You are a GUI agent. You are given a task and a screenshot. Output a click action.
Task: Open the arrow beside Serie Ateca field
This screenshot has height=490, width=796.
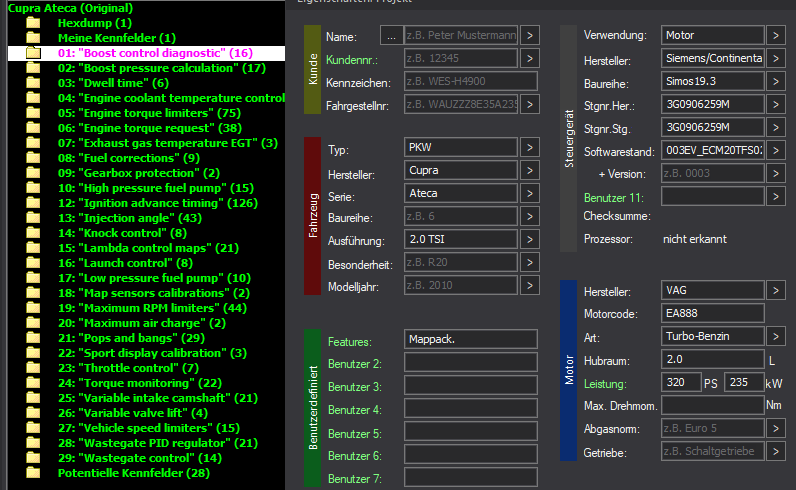529,193
